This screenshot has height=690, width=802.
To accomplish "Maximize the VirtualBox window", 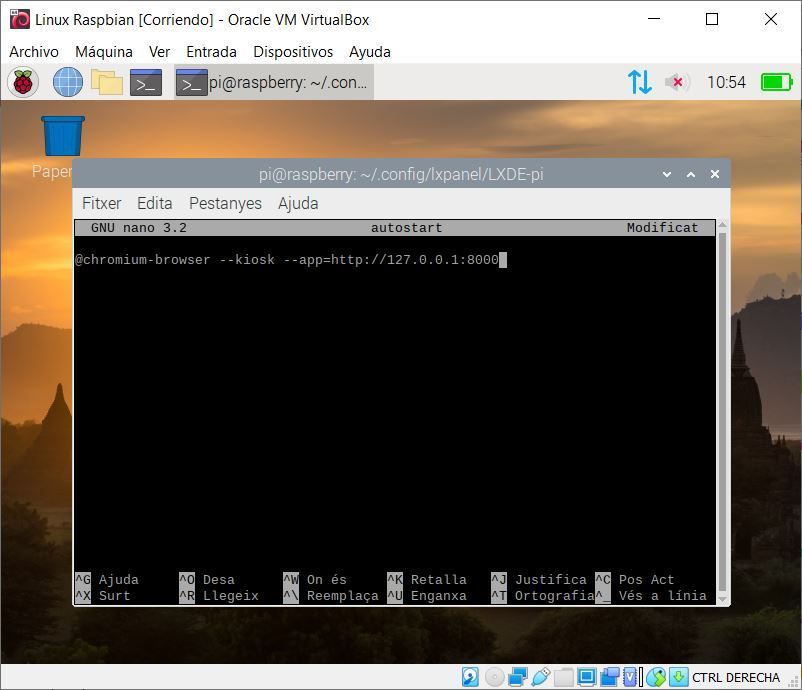I will (712, 19).
